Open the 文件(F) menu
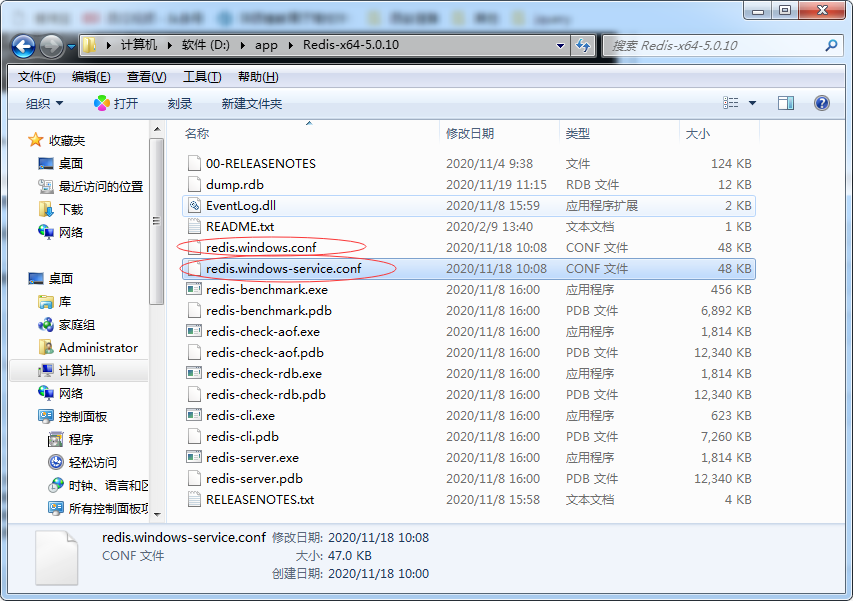 click(x=36, y=77)
